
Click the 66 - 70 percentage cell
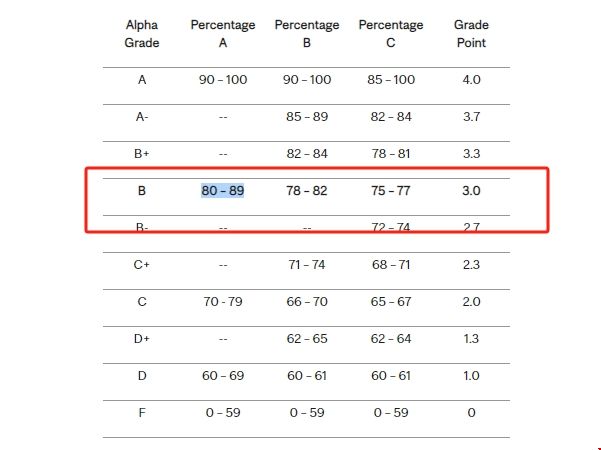306,302
